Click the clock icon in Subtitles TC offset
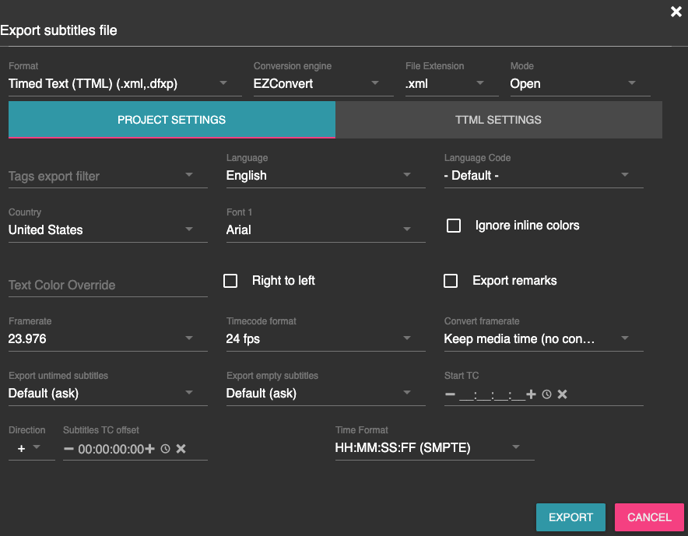Screen dimensions: 688x536 165,449
